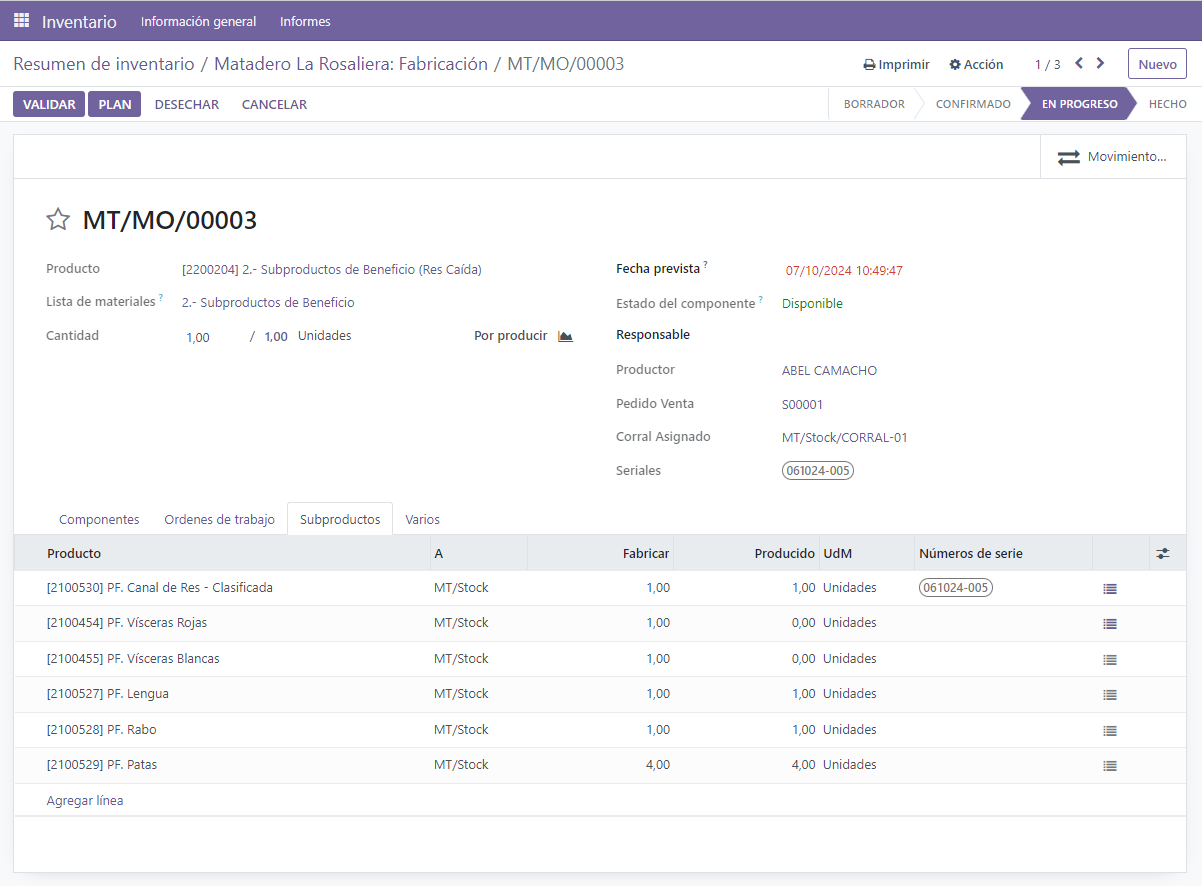Screen dimensions: 1202x886
Task: Set the status to HECHO stage
Action: click(1167, 104)
